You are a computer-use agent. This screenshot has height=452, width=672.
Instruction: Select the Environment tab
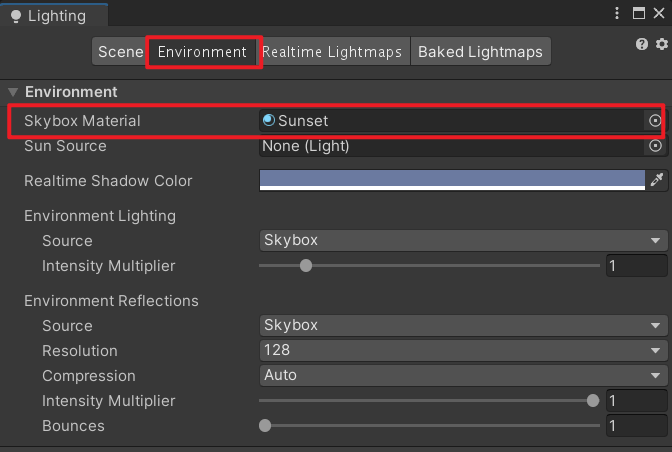coord(202,52)
